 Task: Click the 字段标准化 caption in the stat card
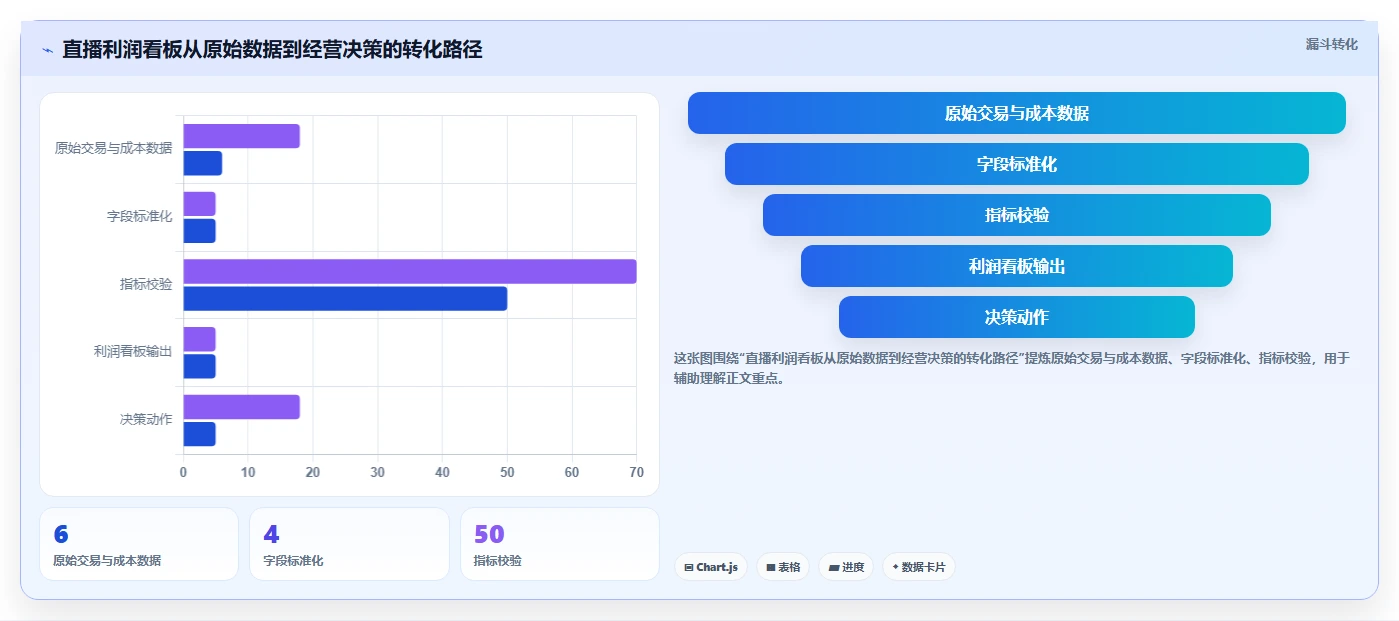[x=293, y=561]
